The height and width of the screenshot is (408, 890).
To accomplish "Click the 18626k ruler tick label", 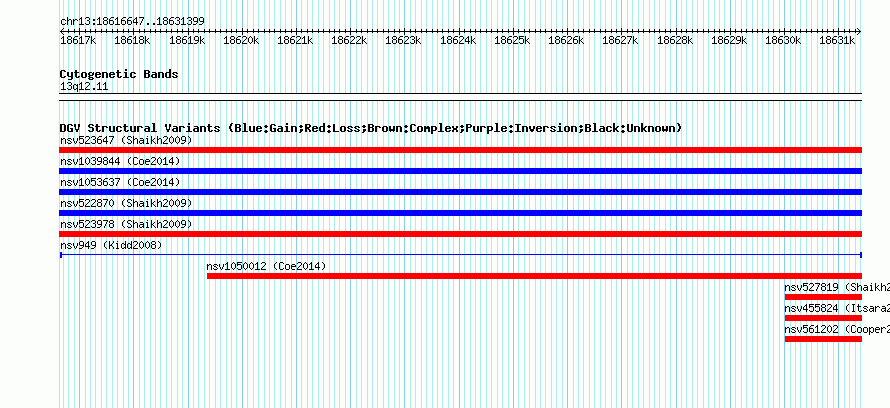I will click(566, 40).
